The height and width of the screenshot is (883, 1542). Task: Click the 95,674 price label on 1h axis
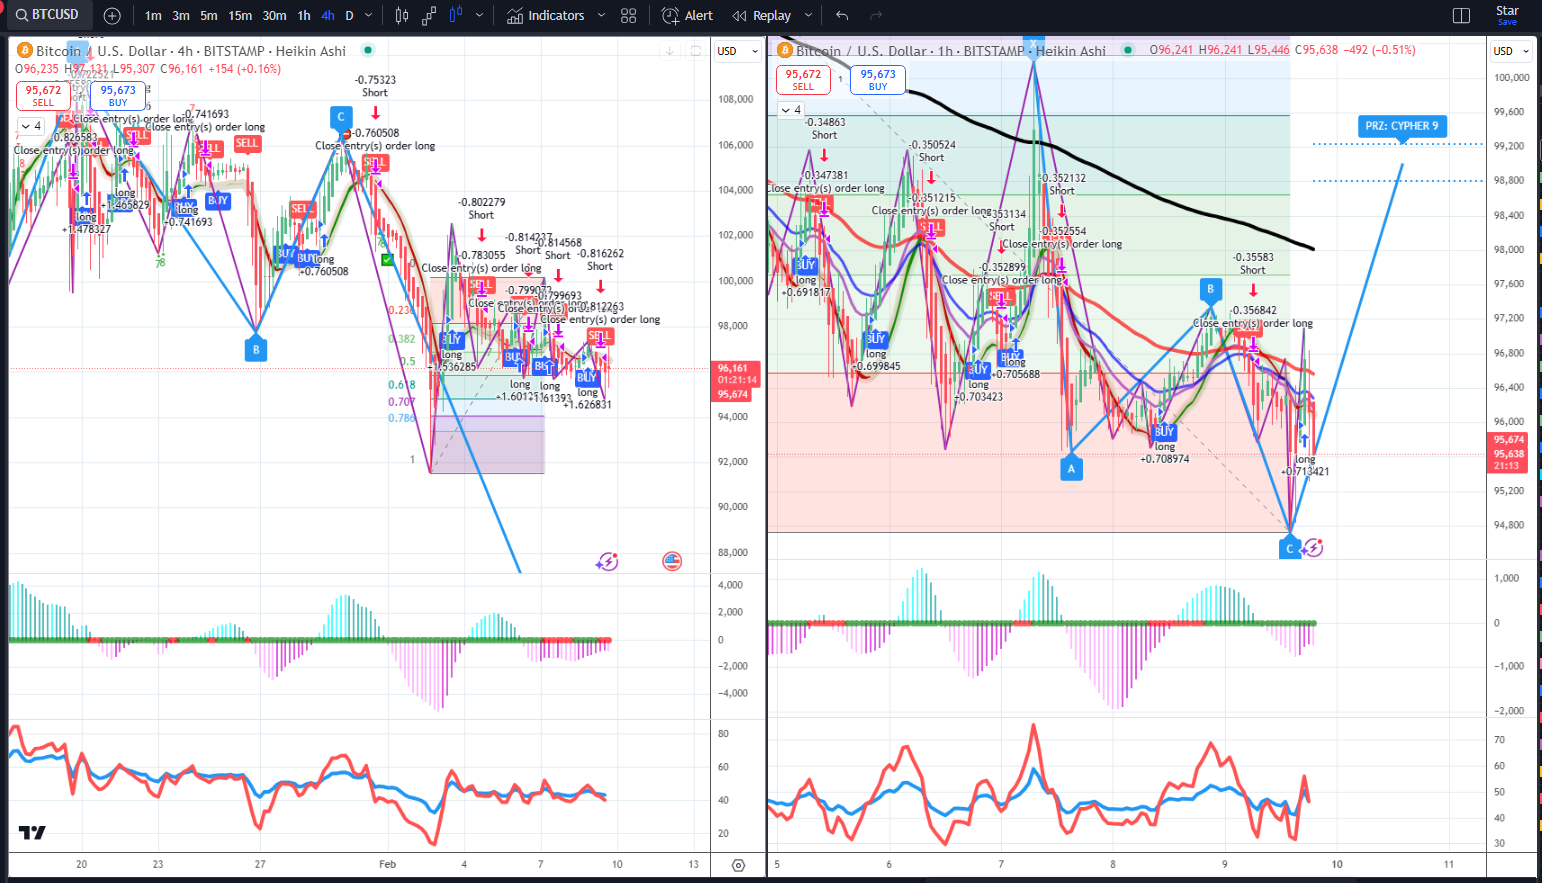coord(1509,440)
